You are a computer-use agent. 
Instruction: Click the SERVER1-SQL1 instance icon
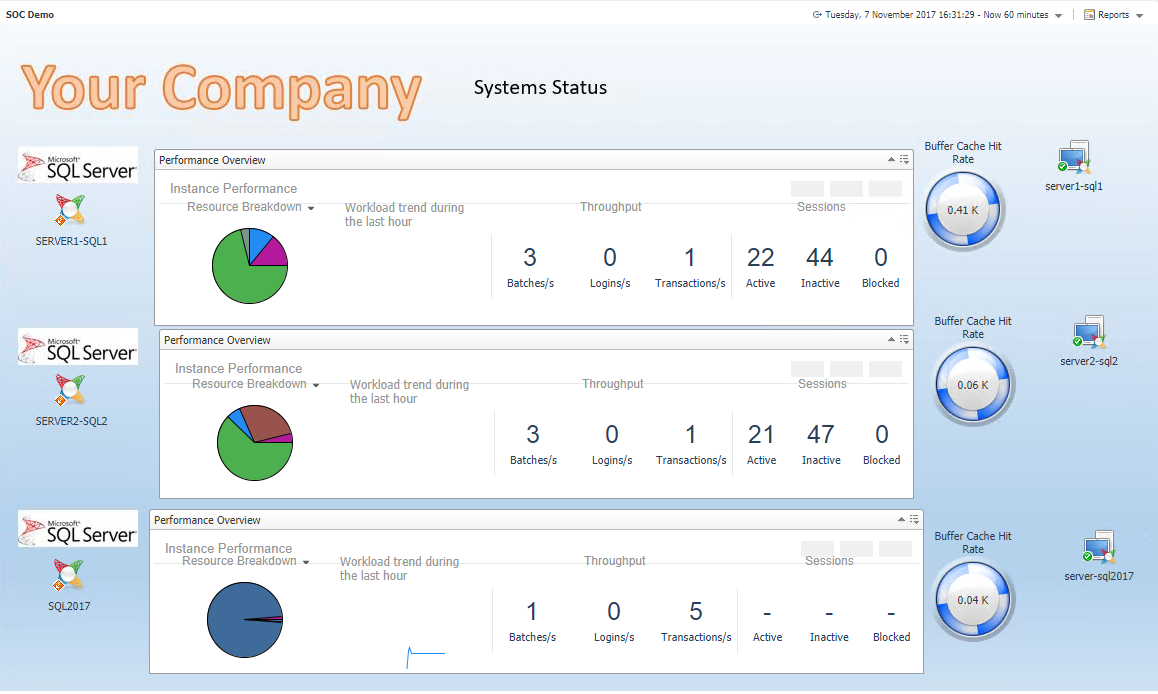[70, 210]
